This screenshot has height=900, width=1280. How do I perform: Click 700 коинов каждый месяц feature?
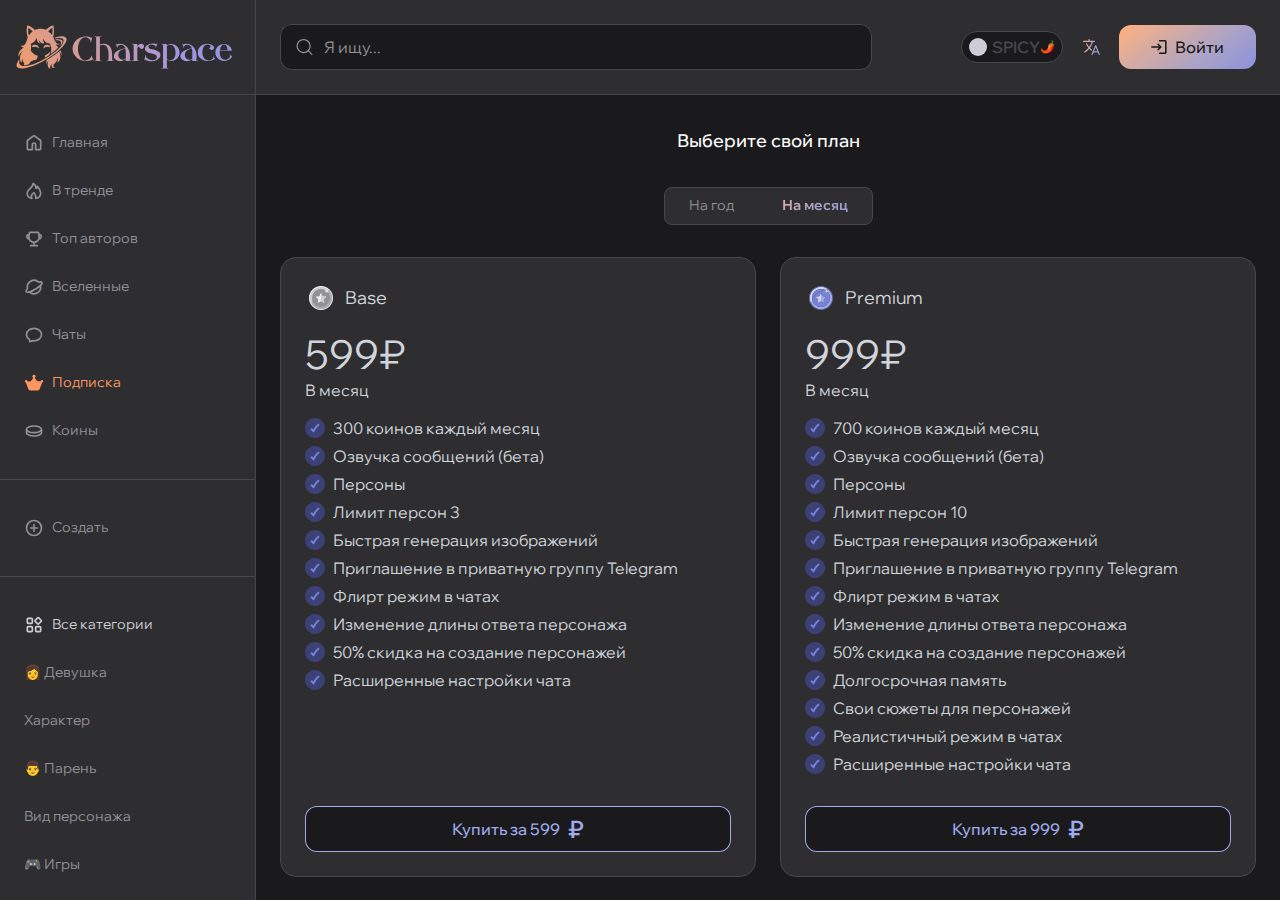936,428
